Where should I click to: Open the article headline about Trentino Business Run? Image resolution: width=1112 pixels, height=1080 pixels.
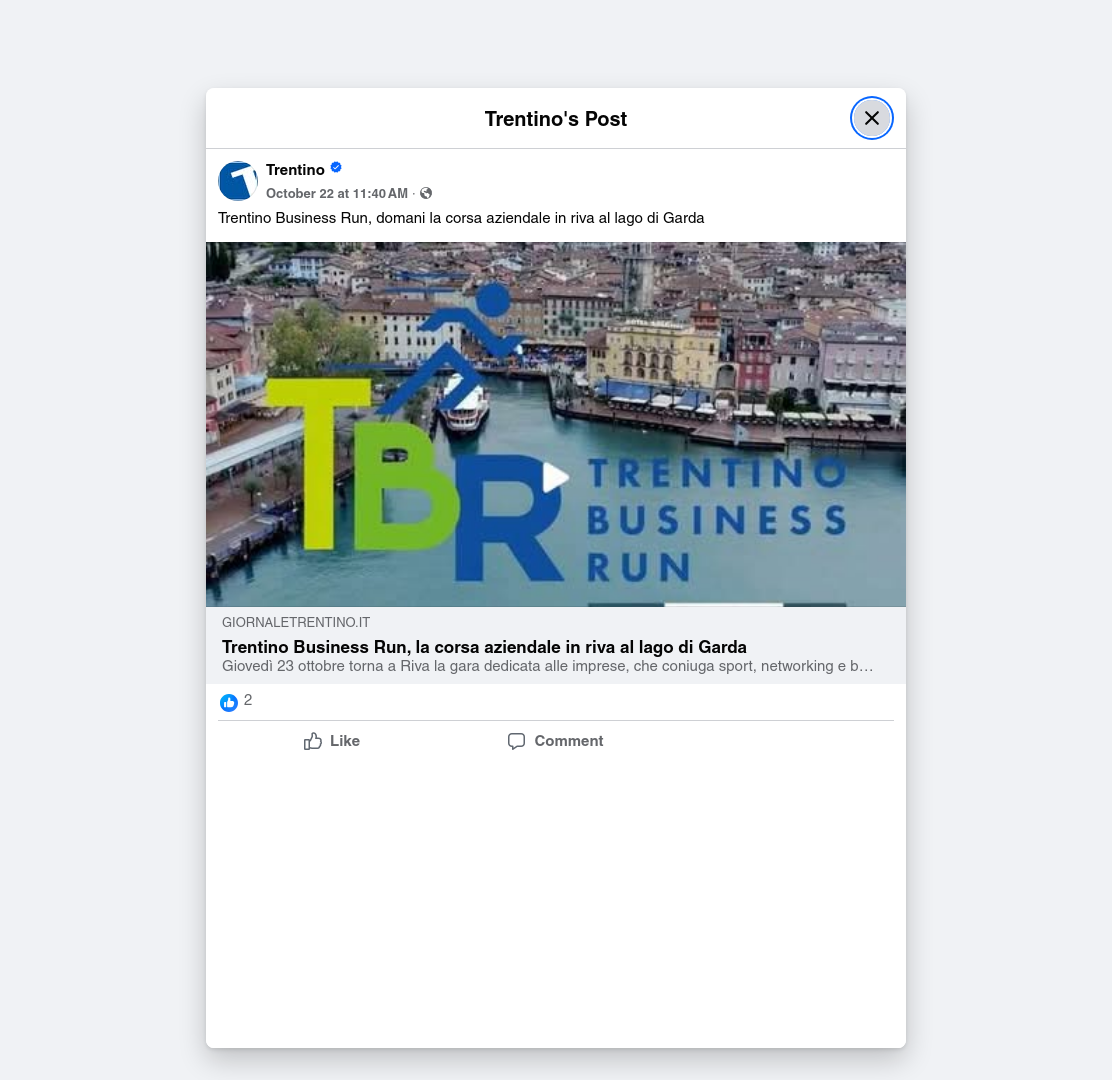pos(484,647)
